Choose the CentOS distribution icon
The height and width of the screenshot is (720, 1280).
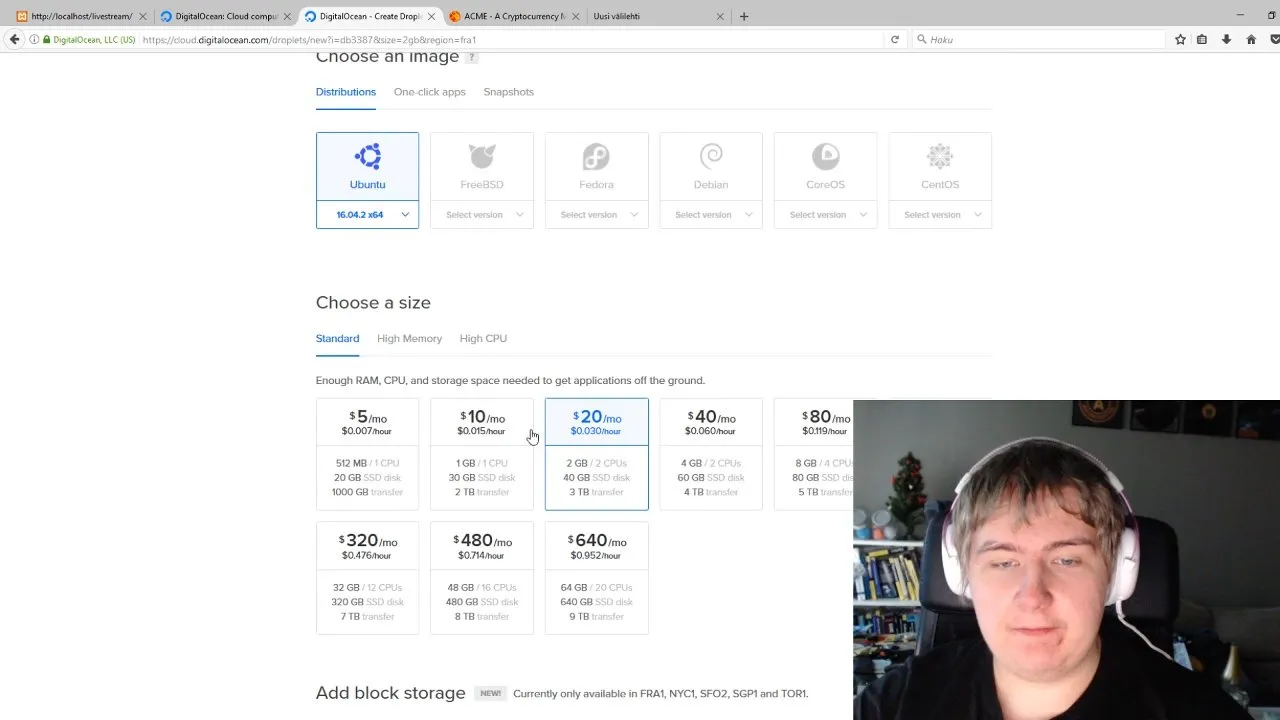click(x=940, y=156)
